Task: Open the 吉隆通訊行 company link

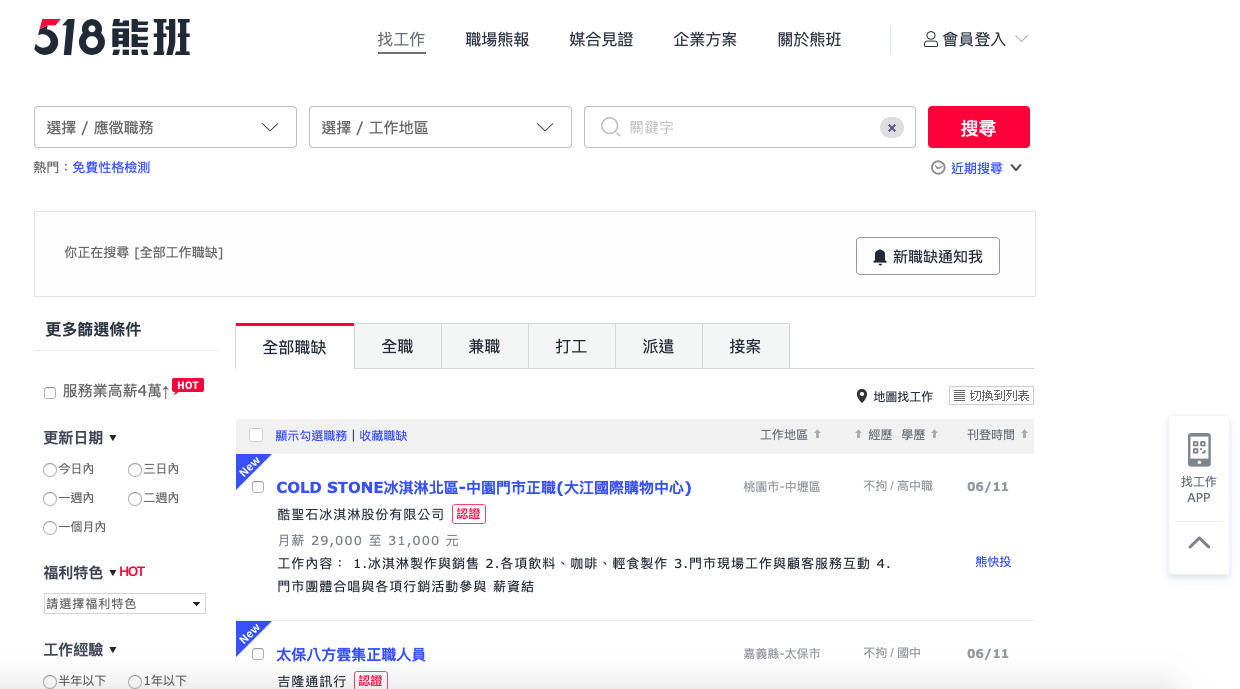Action: [312, 681]
